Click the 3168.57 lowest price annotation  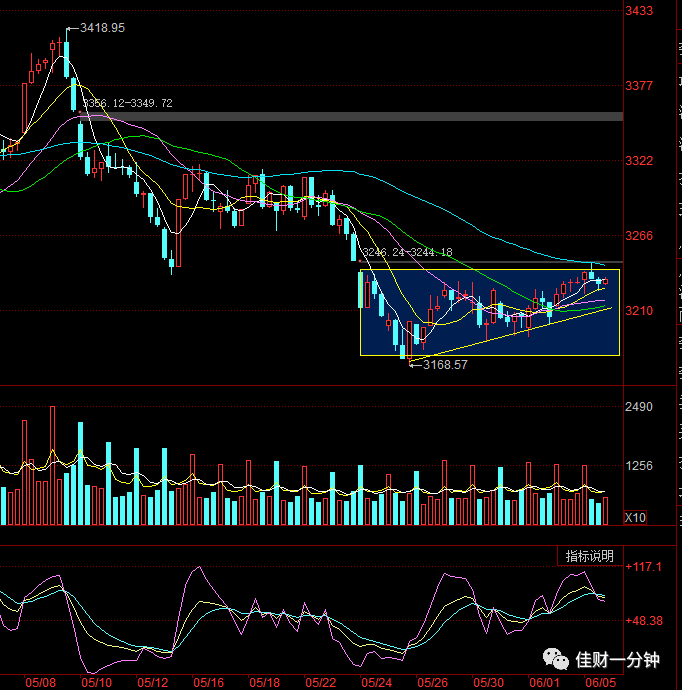point(445,364)
